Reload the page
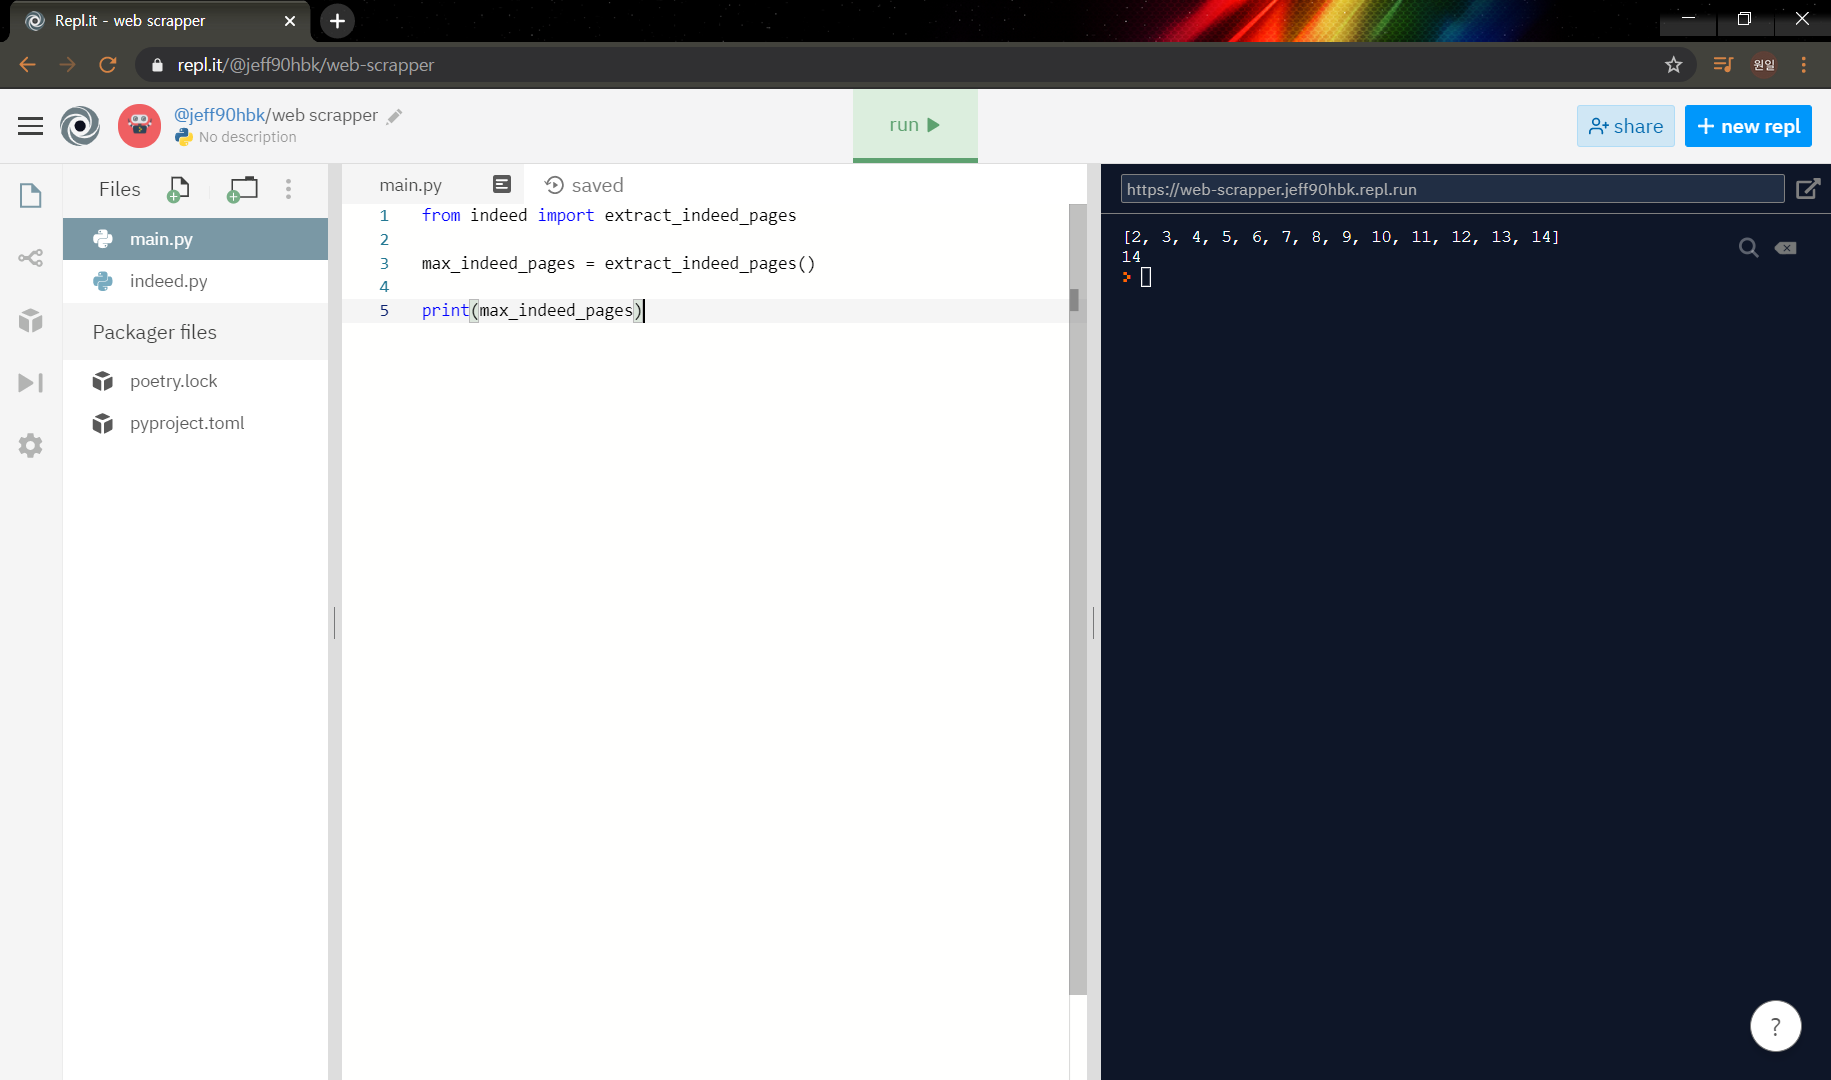Image resolution: width=1831 pixels, height=1080 pixels. (x=108, y=65)
